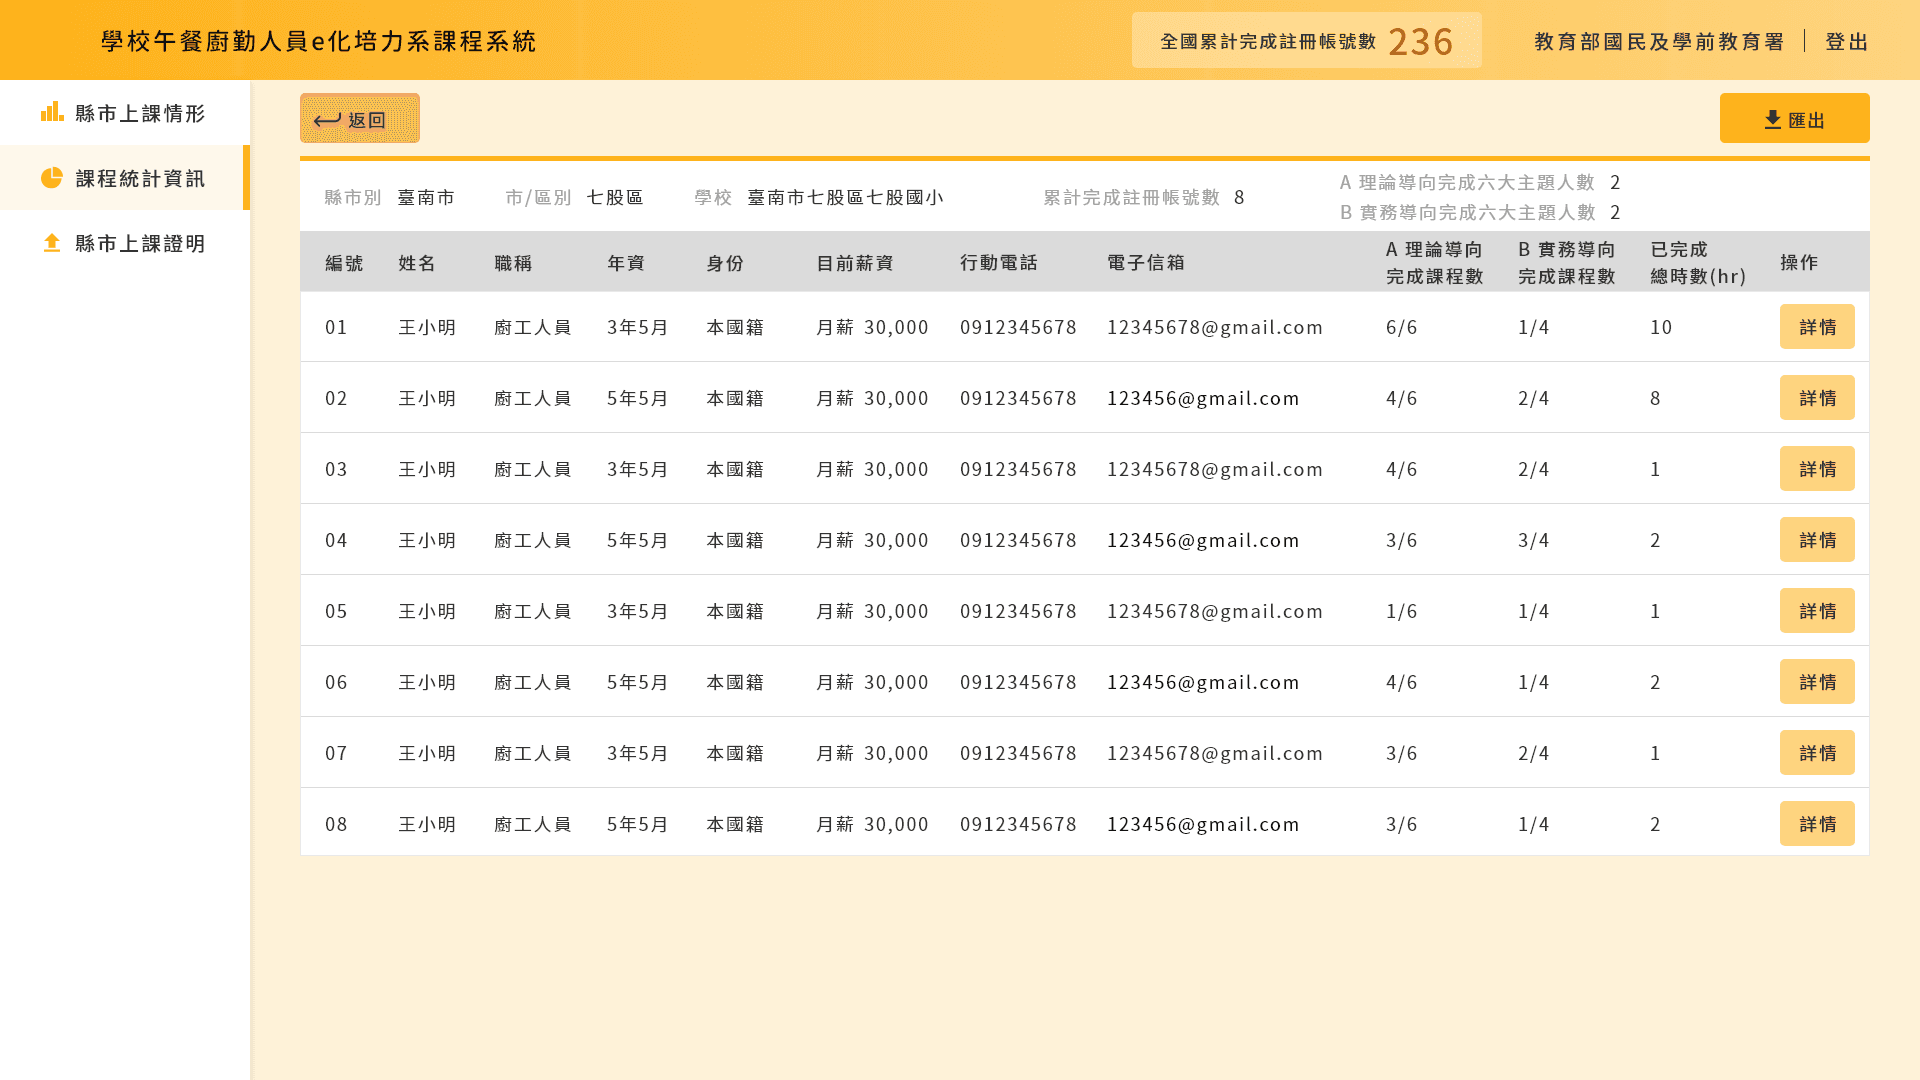Click 詳情 for row 07
The height and width of the screenshot is (1080, 1920).
[x=1817, y=753]
